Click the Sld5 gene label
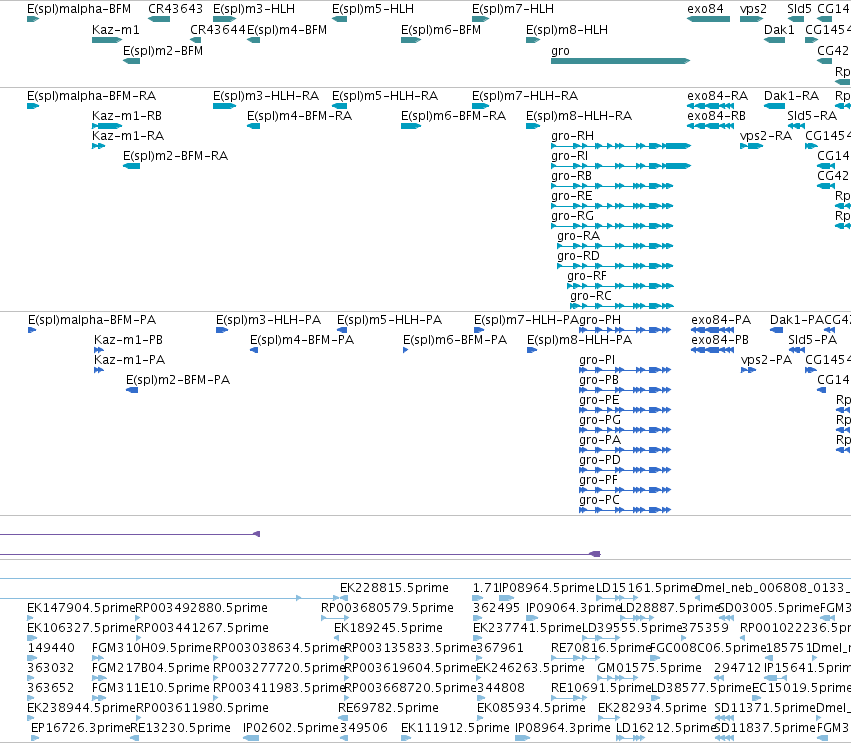 (x=799, y=9)
